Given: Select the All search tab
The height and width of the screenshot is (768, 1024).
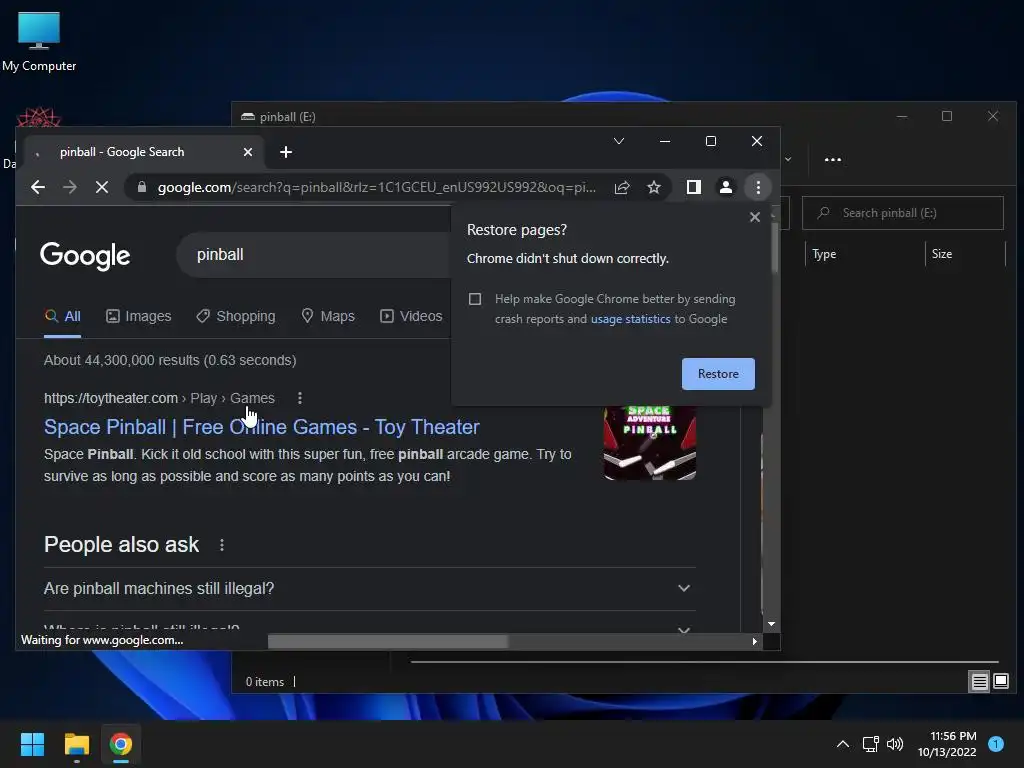Looking at the screenshot, I should point(63,317).
